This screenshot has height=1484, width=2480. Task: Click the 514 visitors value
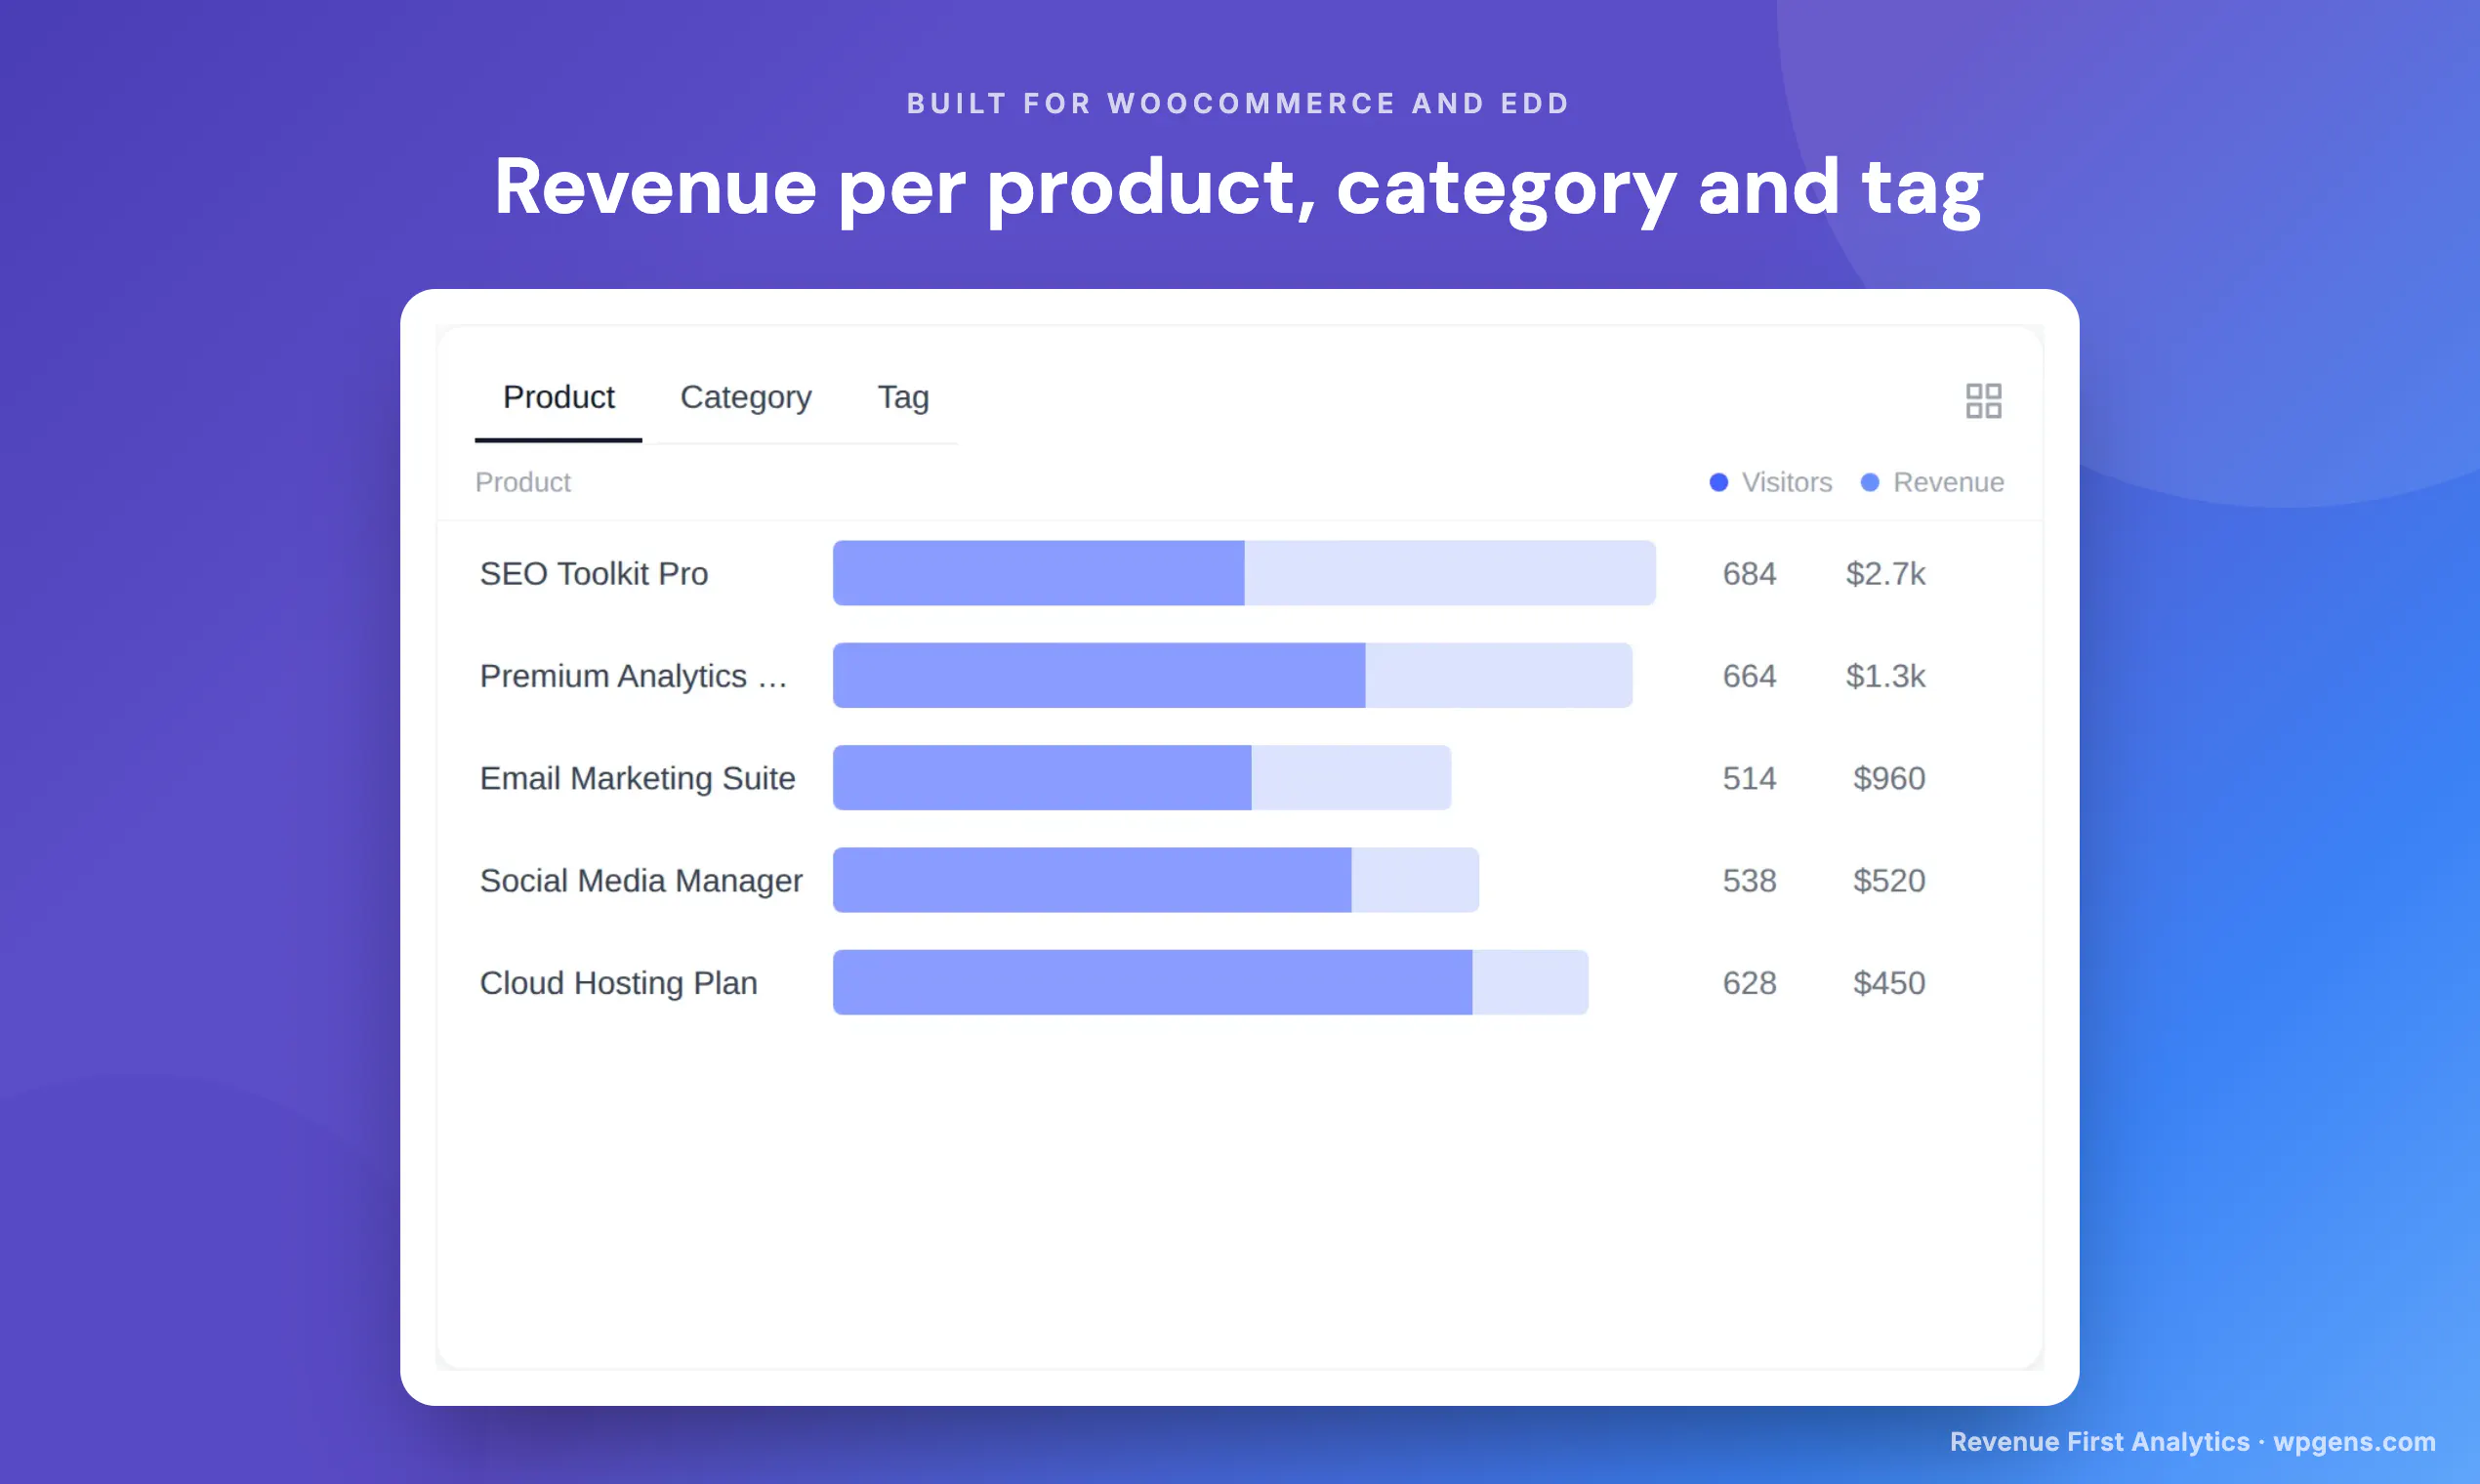pos(1749,778)
